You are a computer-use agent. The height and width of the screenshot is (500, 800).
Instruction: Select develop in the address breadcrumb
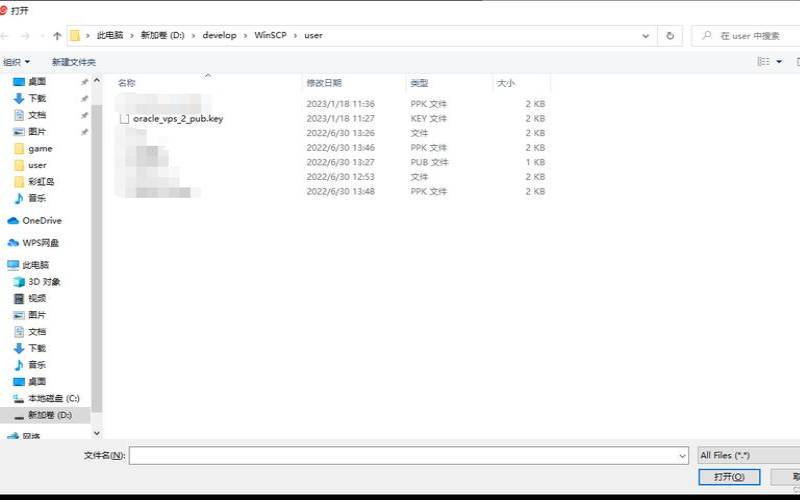click(219, 35)
